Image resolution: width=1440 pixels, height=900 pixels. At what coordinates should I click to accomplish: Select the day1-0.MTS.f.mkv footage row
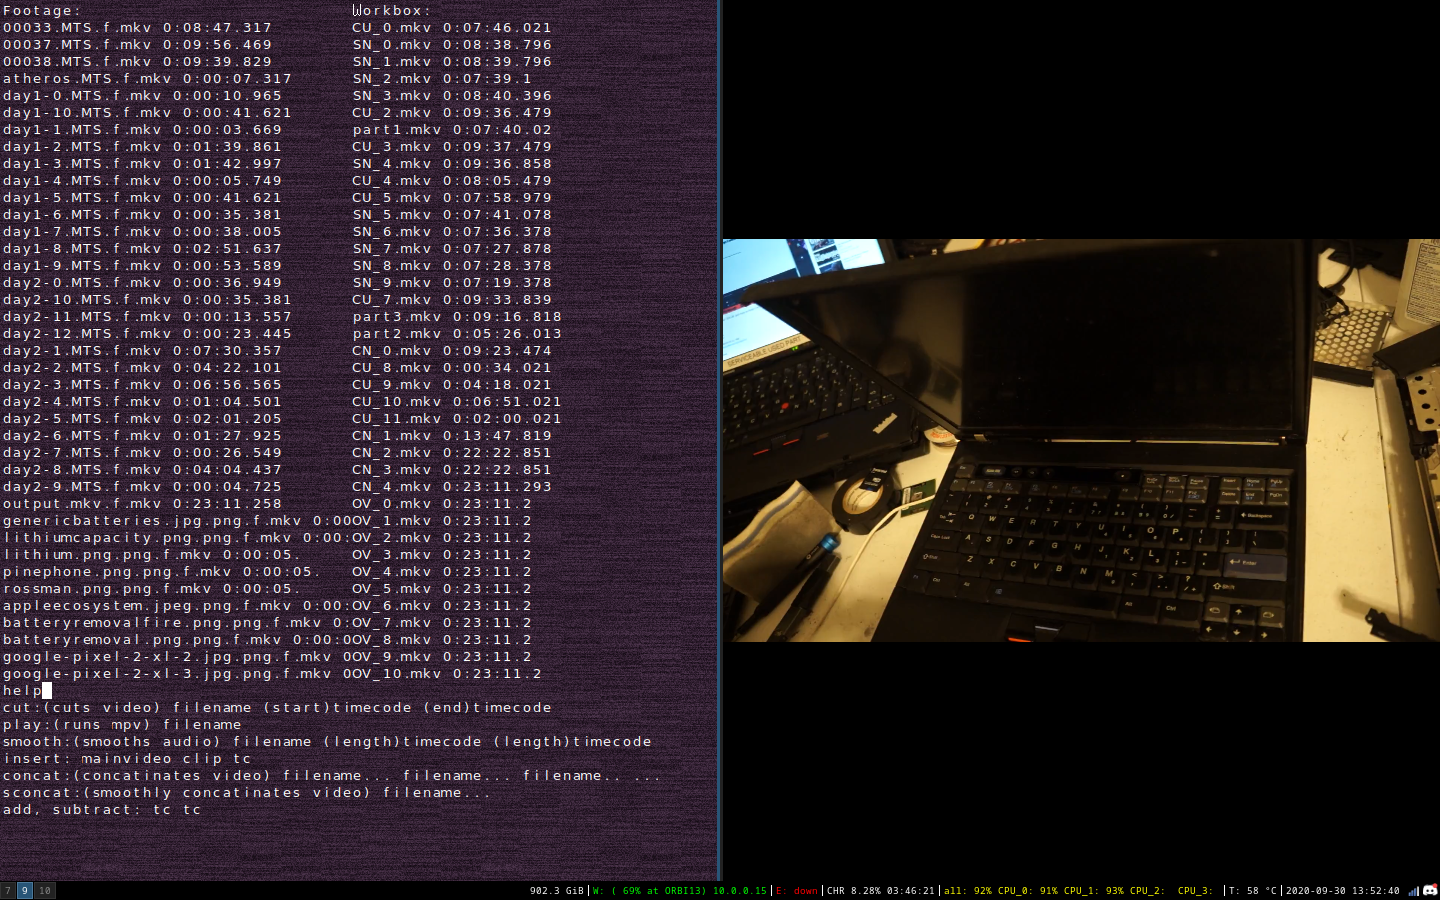click(x=142, y=96)
